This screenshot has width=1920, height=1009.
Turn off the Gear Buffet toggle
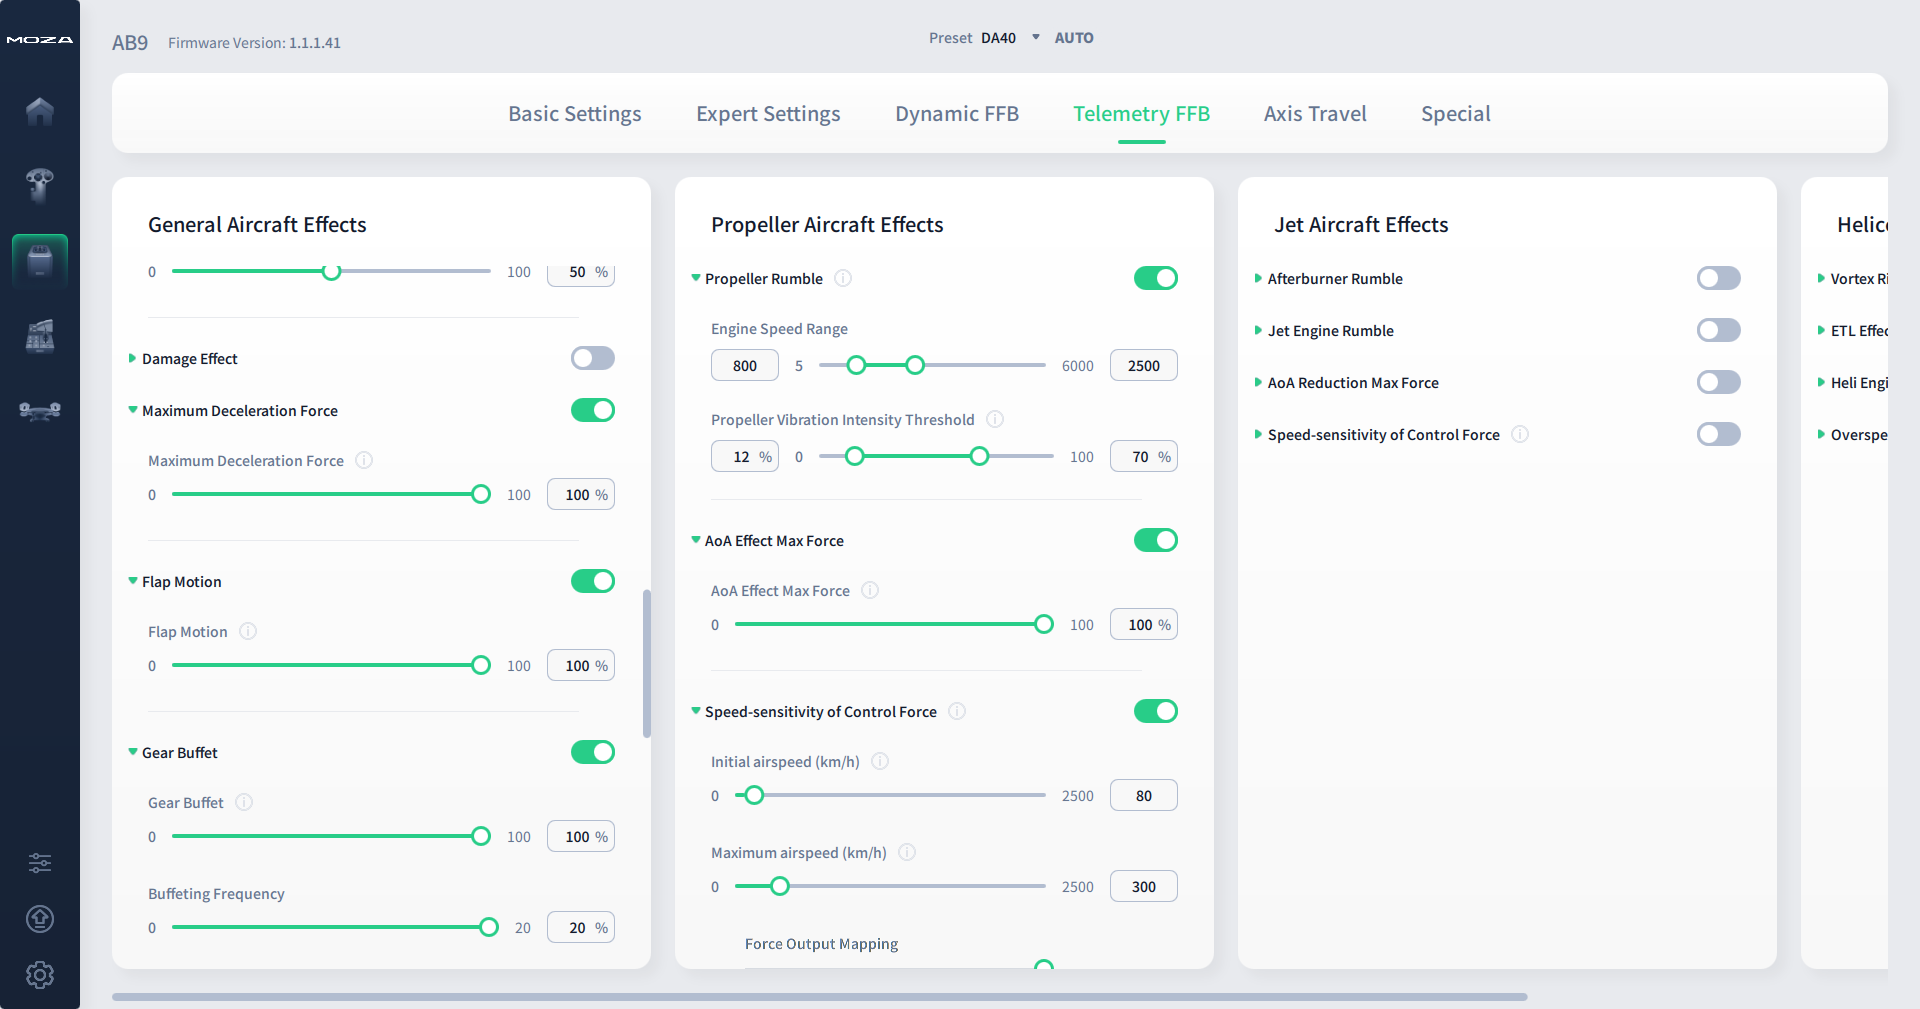(593, 752)
